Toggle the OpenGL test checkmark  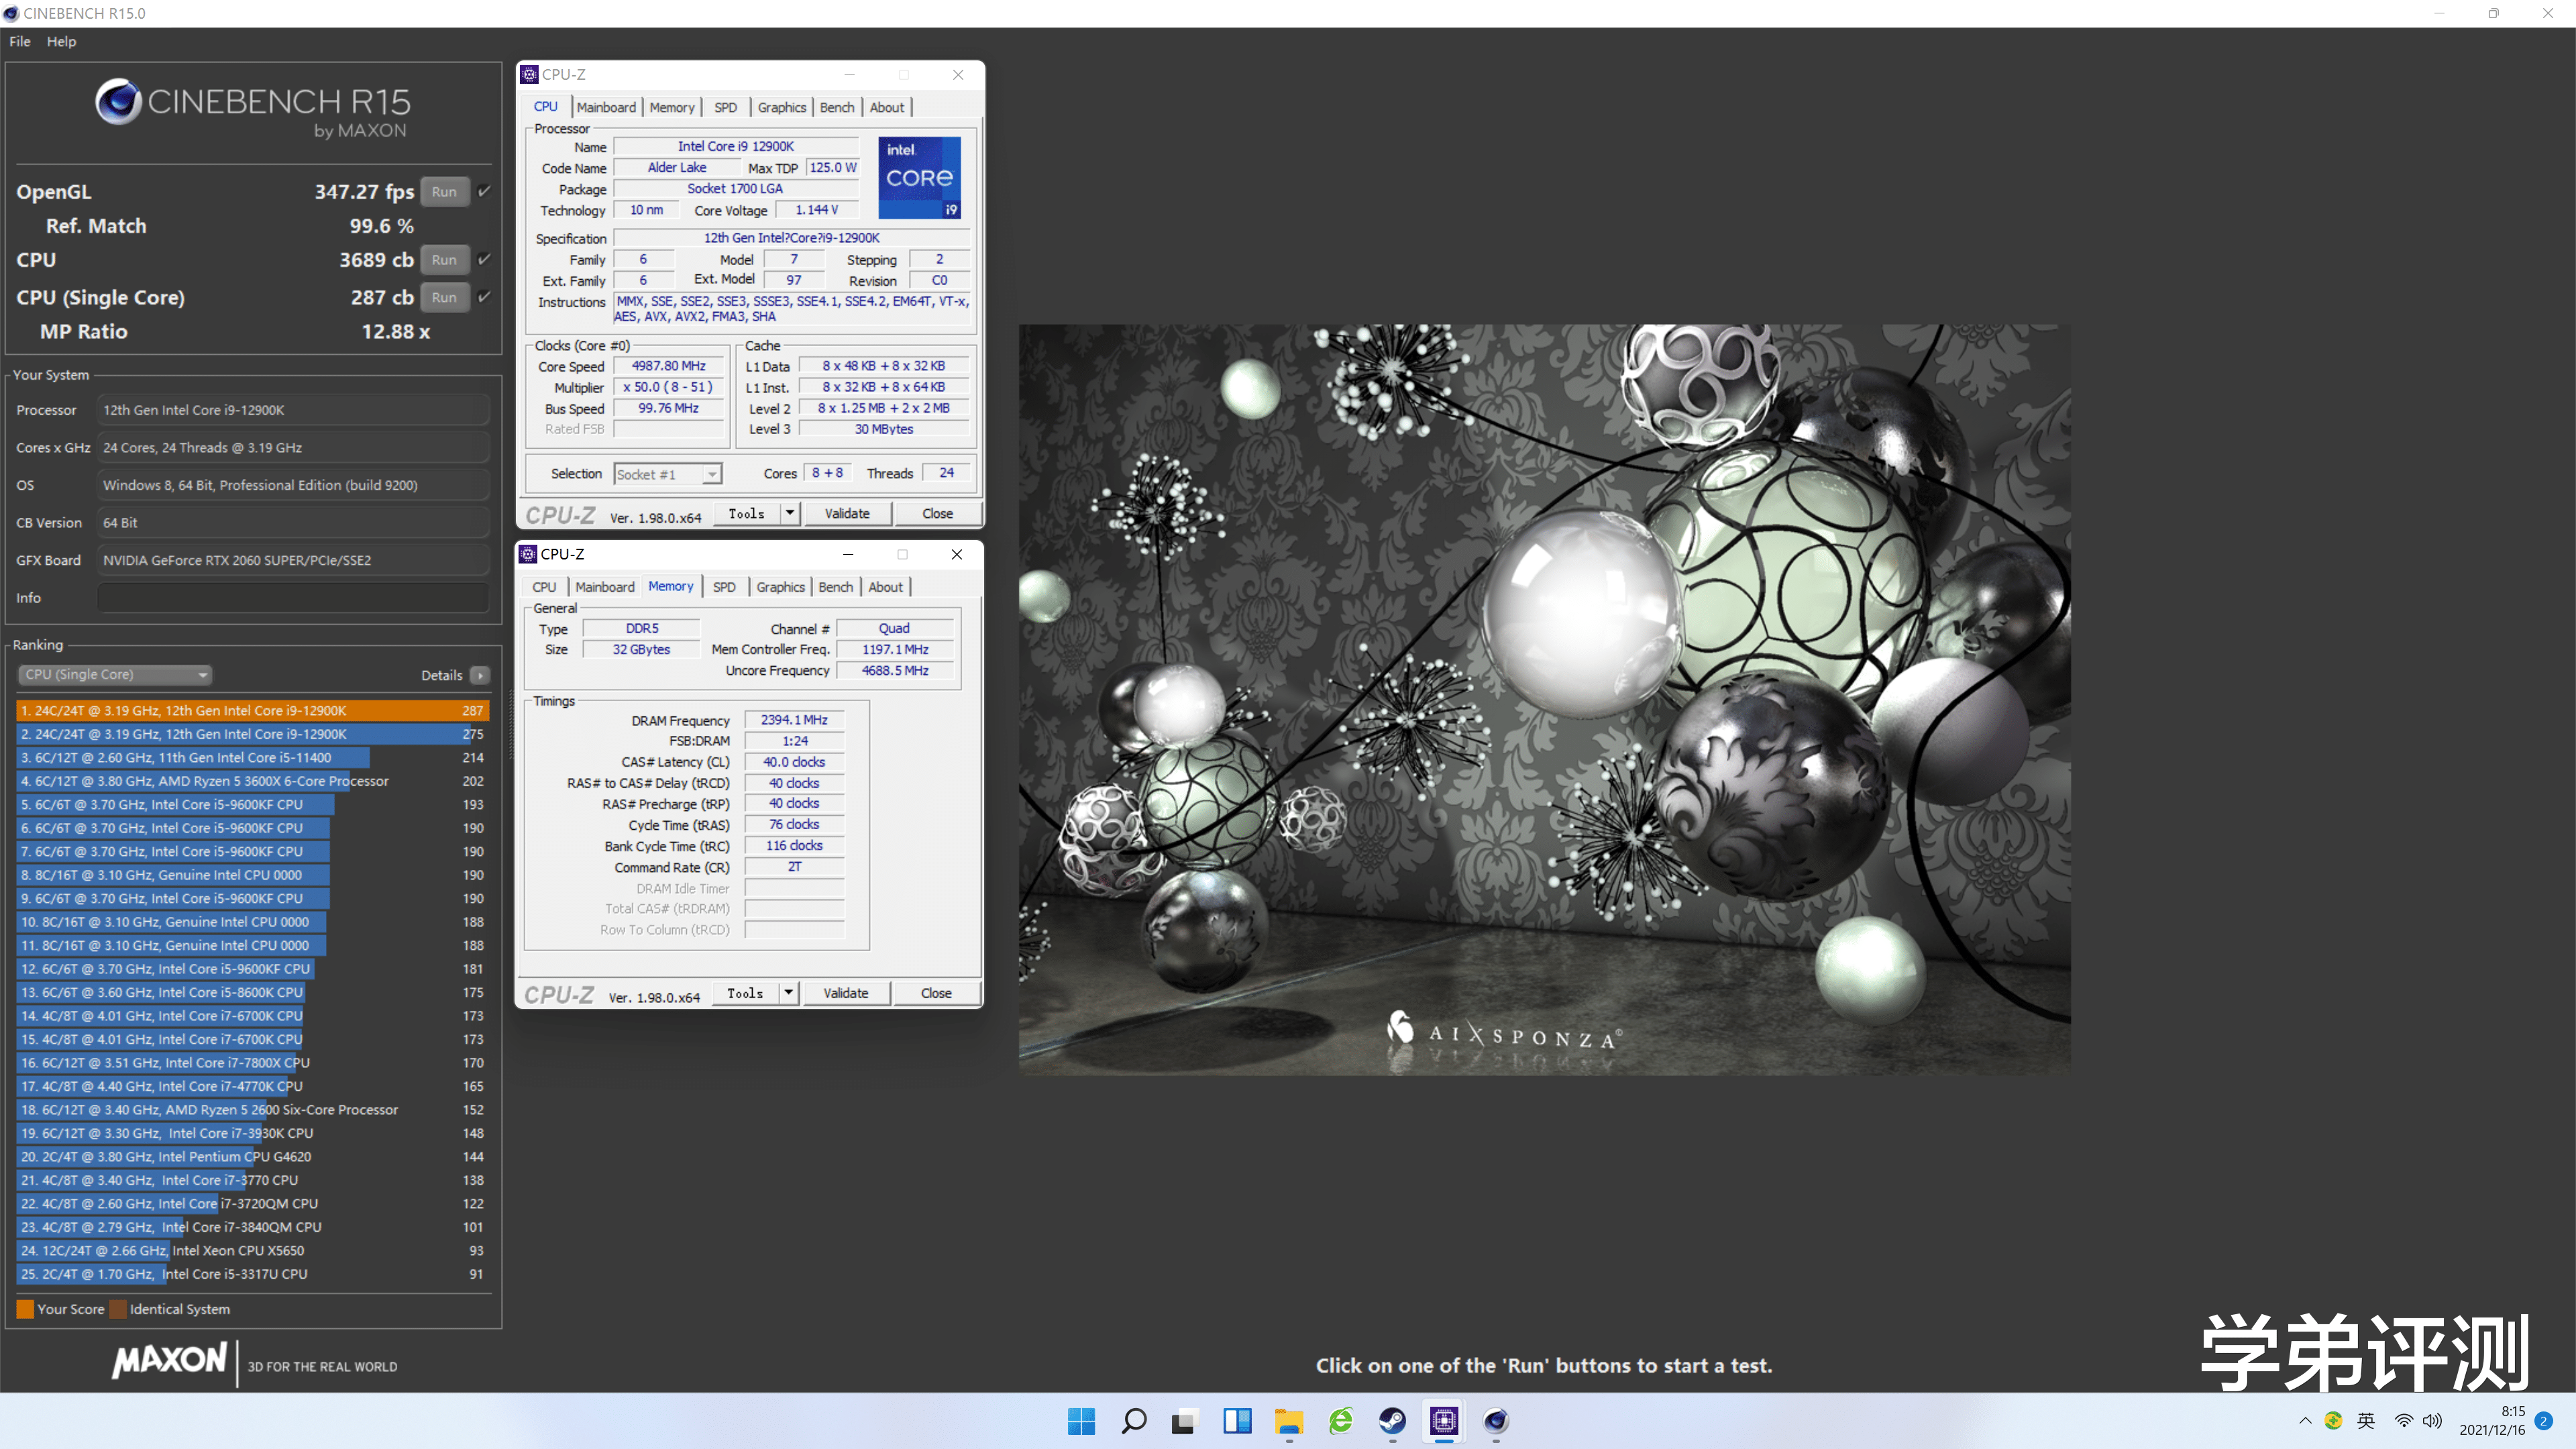(x=485, y=191)
